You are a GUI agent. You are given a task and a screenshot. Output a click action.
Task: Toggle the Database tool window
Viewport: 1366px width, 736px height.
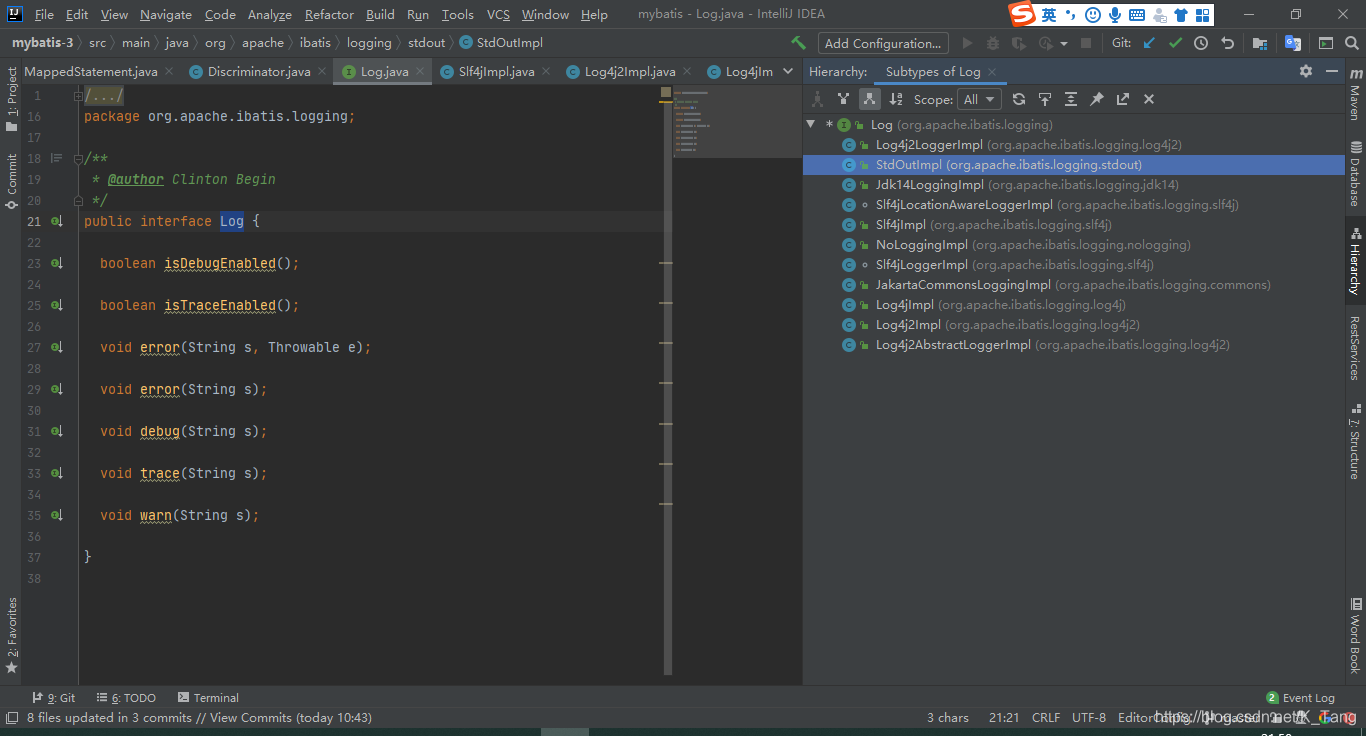pos(1355,174)
